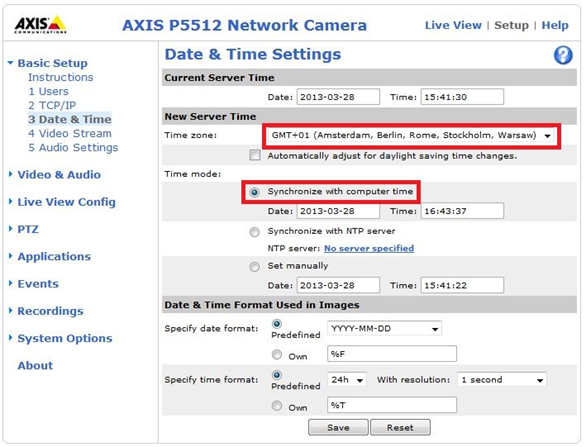This screenshot has height=447, width=586.
Task: Open the resolution dropdown showing 1 second
Action: 502,380
